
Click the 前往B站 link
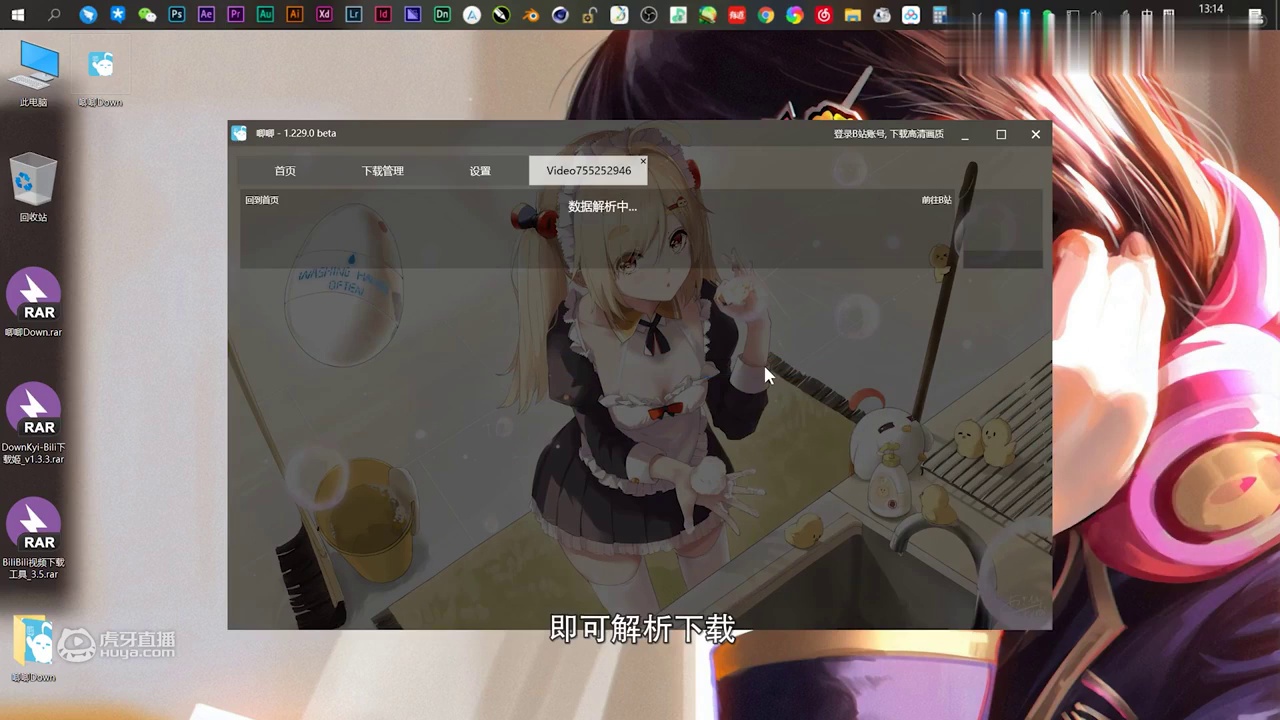pyautogui.click(x=936, y=200)
